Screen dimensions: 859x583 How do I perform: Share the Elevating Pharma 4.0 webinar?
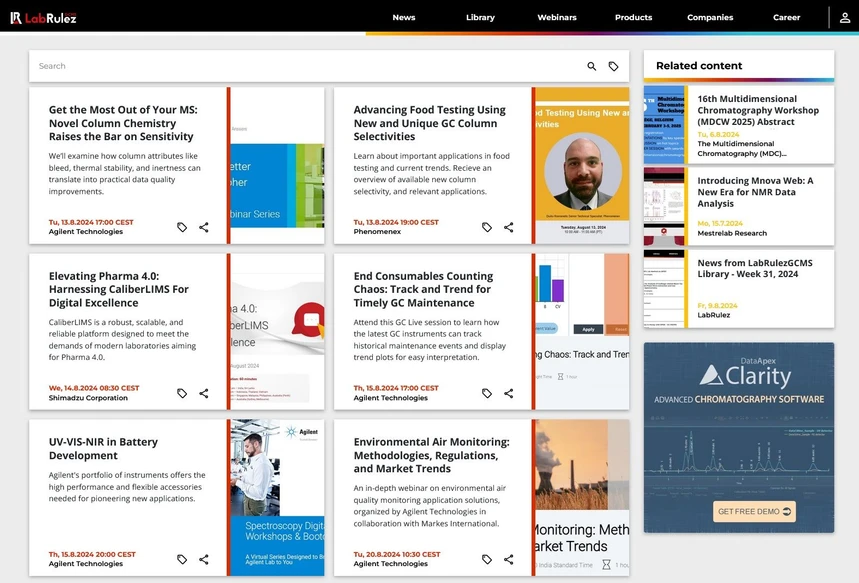(x=204, y=393)
